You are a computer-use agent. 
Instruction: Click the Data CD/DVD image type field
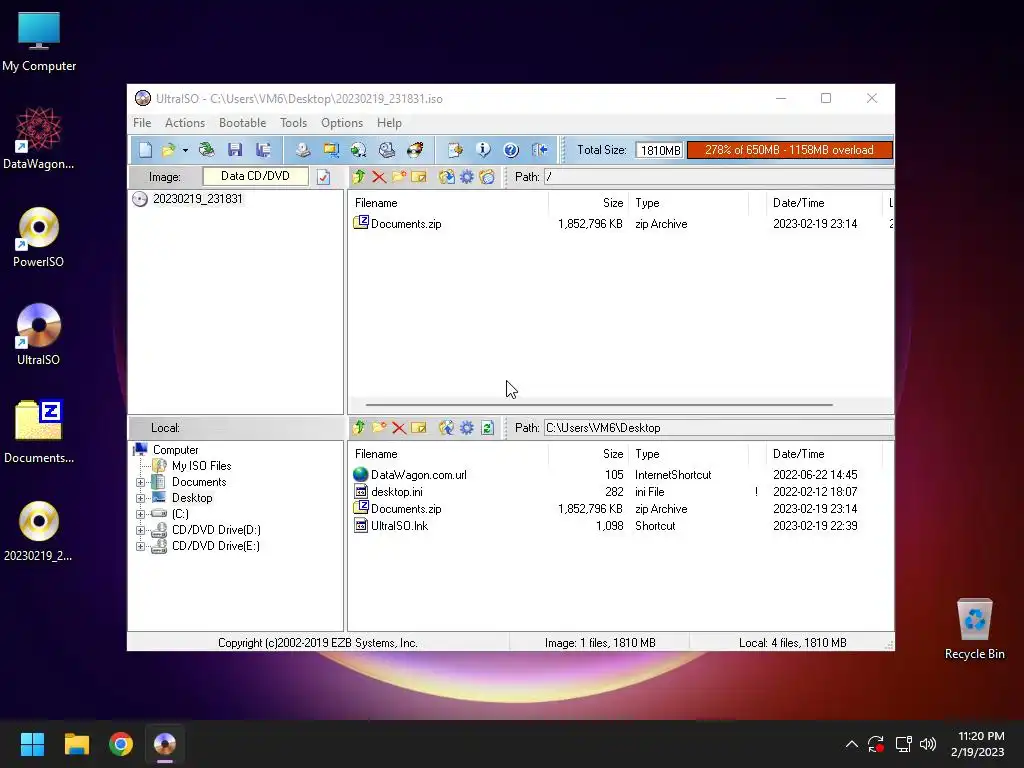click(255, 176)
